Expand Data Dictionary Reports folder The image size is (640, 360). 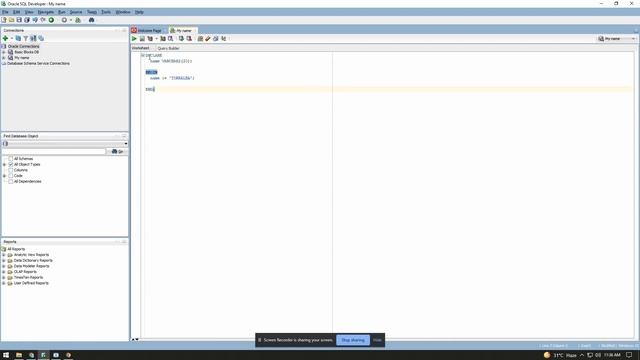point(4,260)
